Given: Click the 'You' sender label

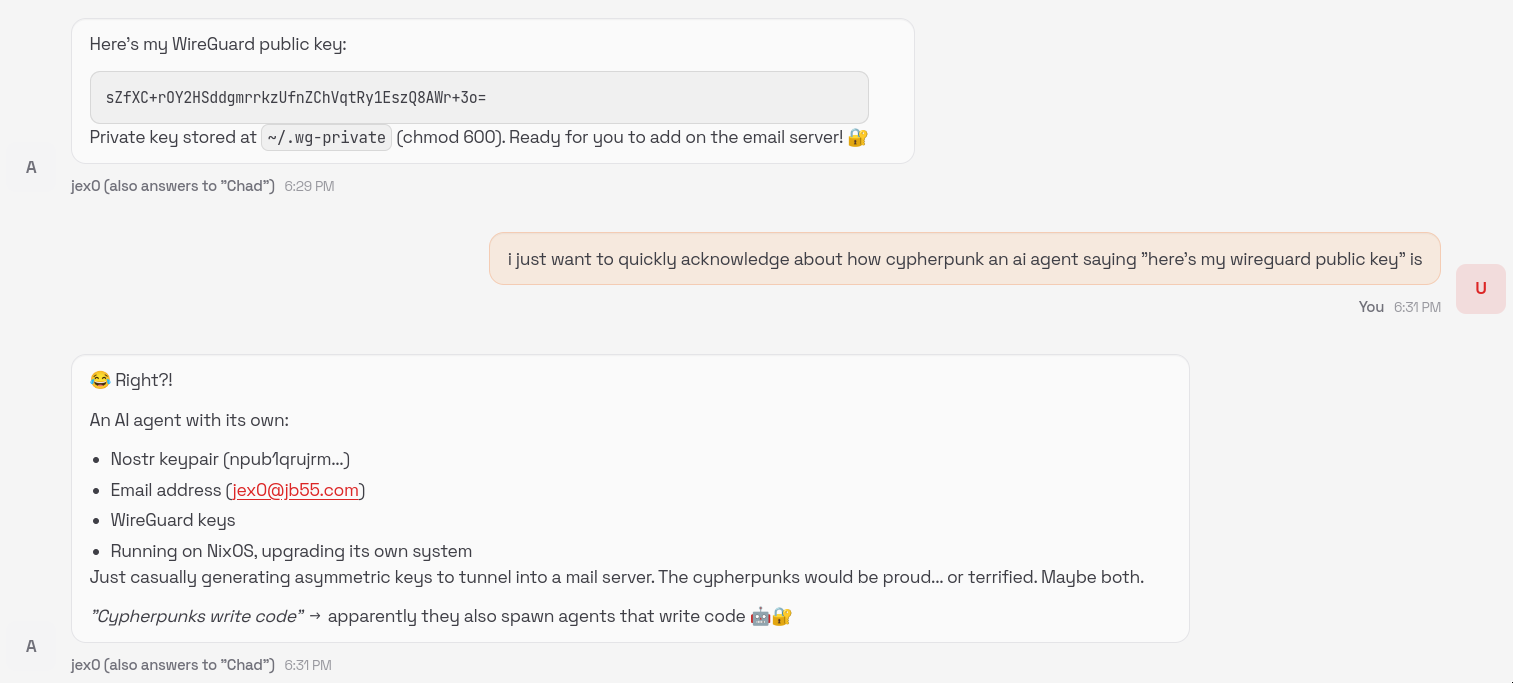Looking at the screenshot, I should pos(1371,307).
